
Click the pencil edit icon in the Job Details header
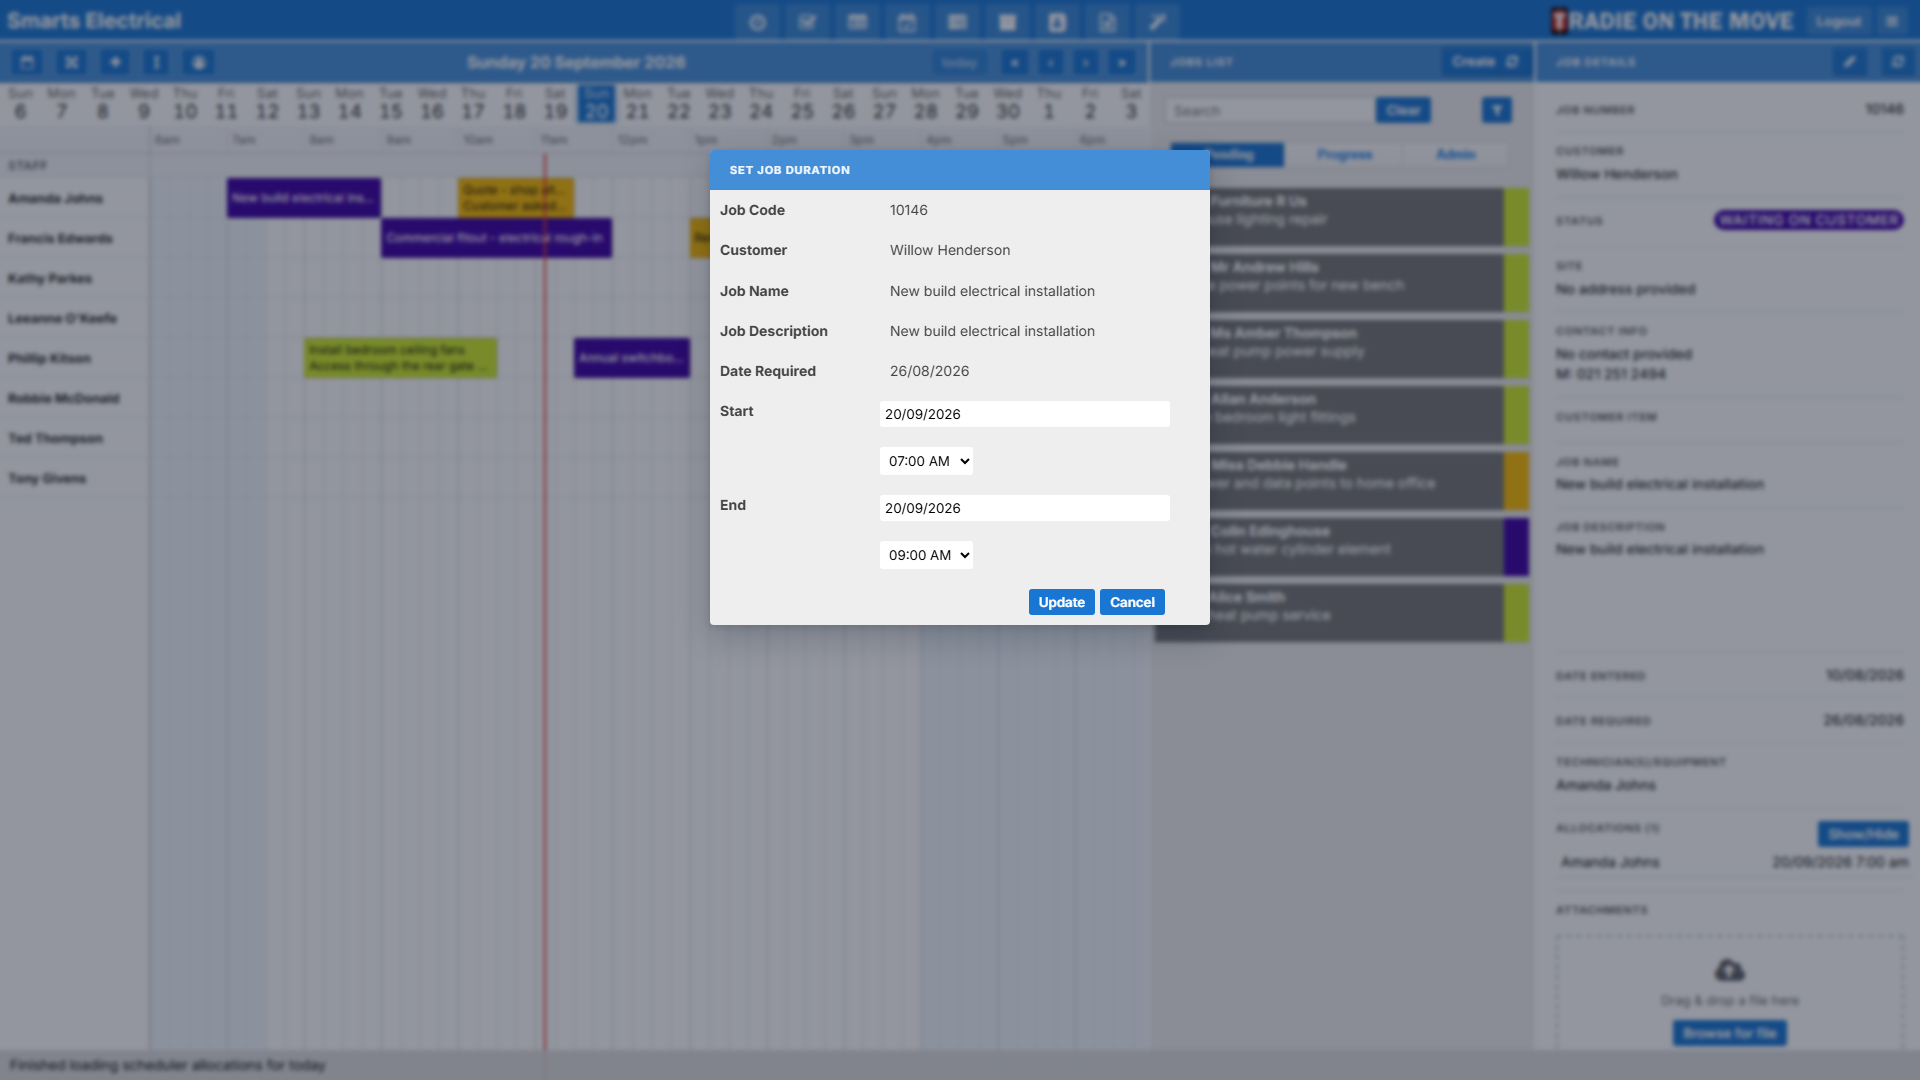point(1849,62)
